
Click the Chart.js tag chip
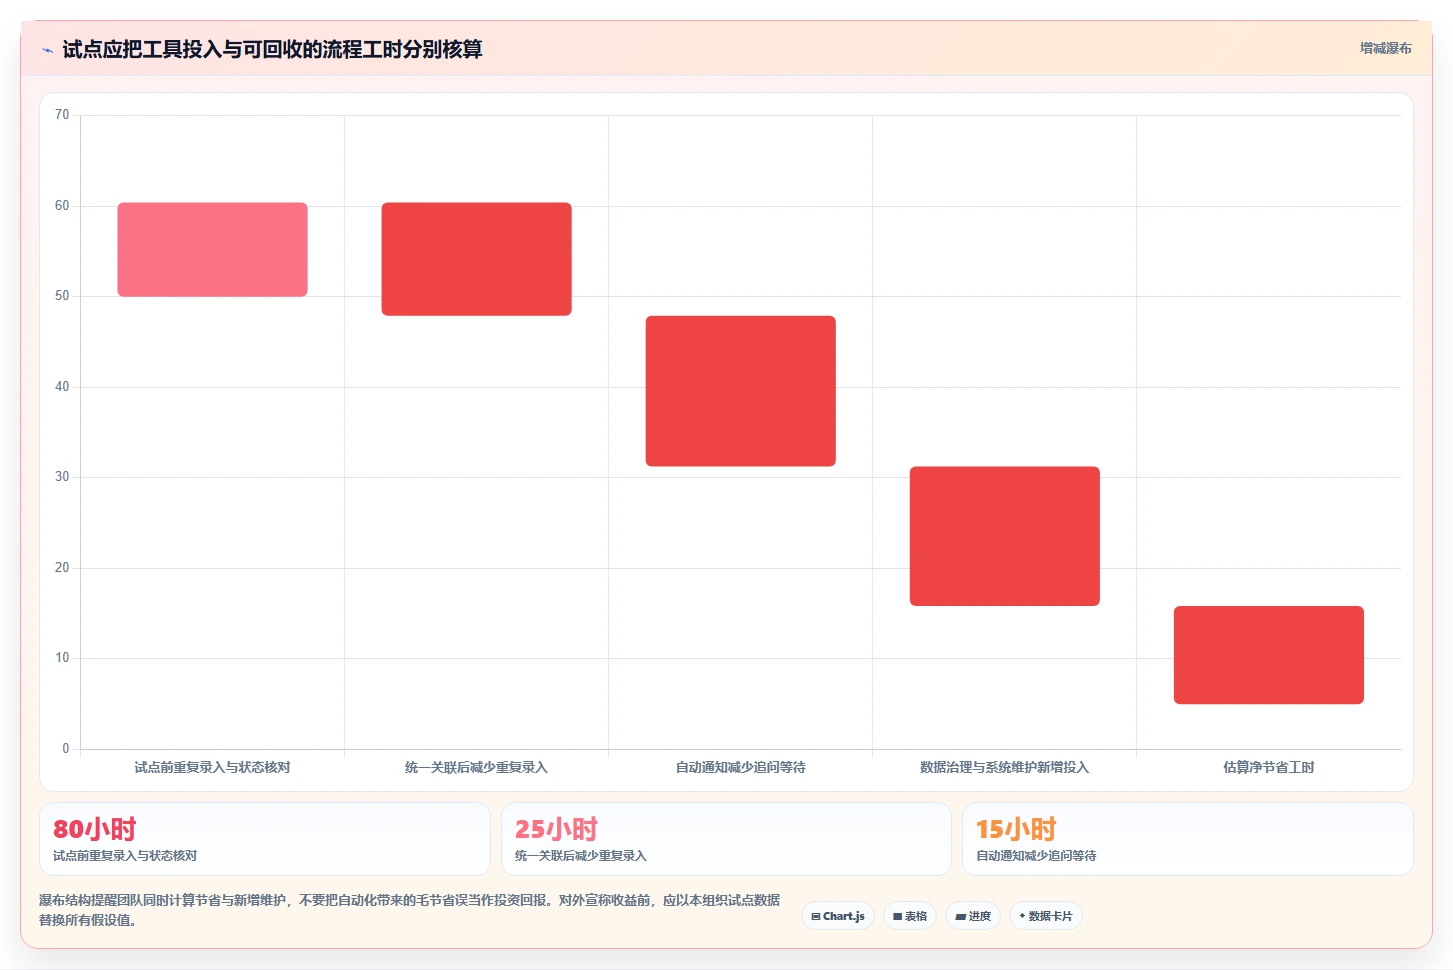point(838,916)
